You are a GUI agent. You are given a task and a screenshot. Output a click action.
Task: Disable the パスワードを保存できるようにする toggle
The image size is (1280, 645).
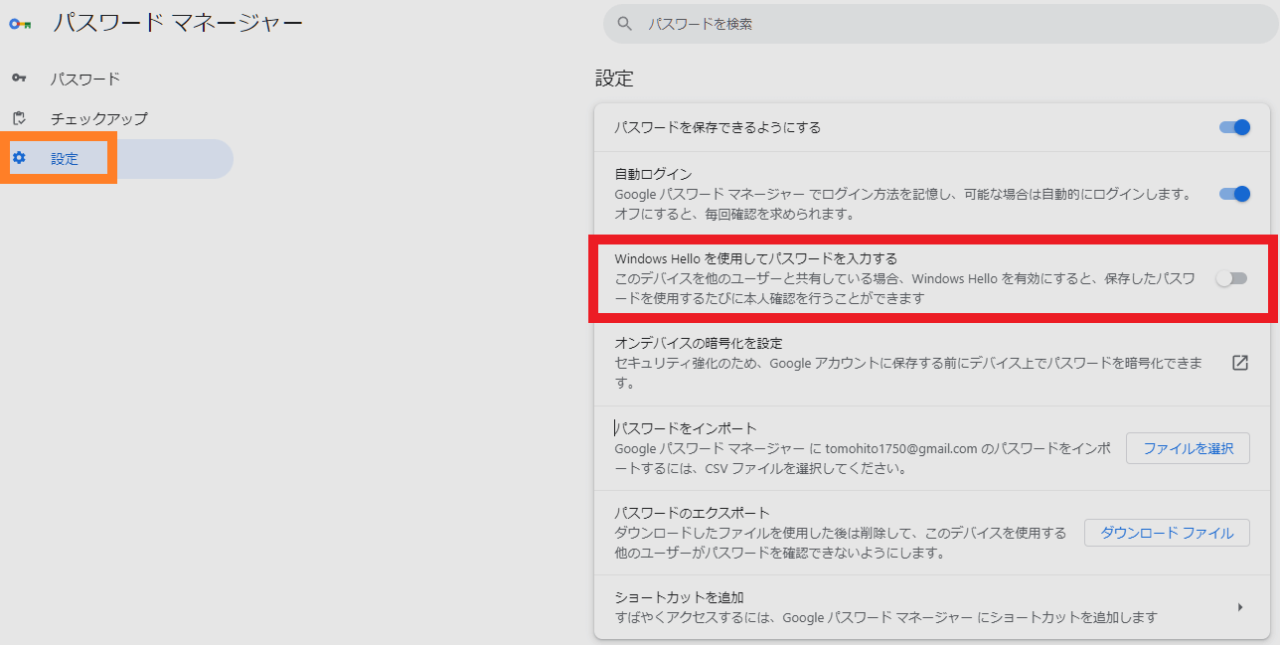[1233, 127]
